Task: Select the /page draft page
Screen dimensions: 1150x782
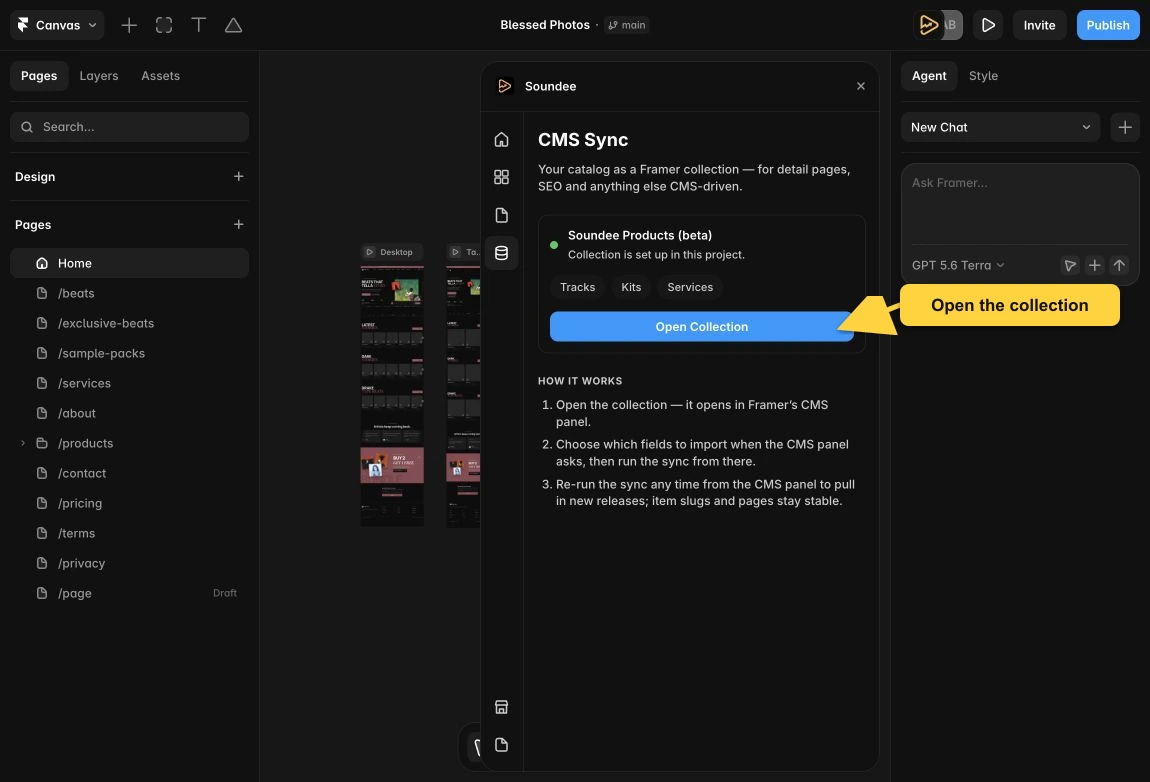Action: coord(129,593)
